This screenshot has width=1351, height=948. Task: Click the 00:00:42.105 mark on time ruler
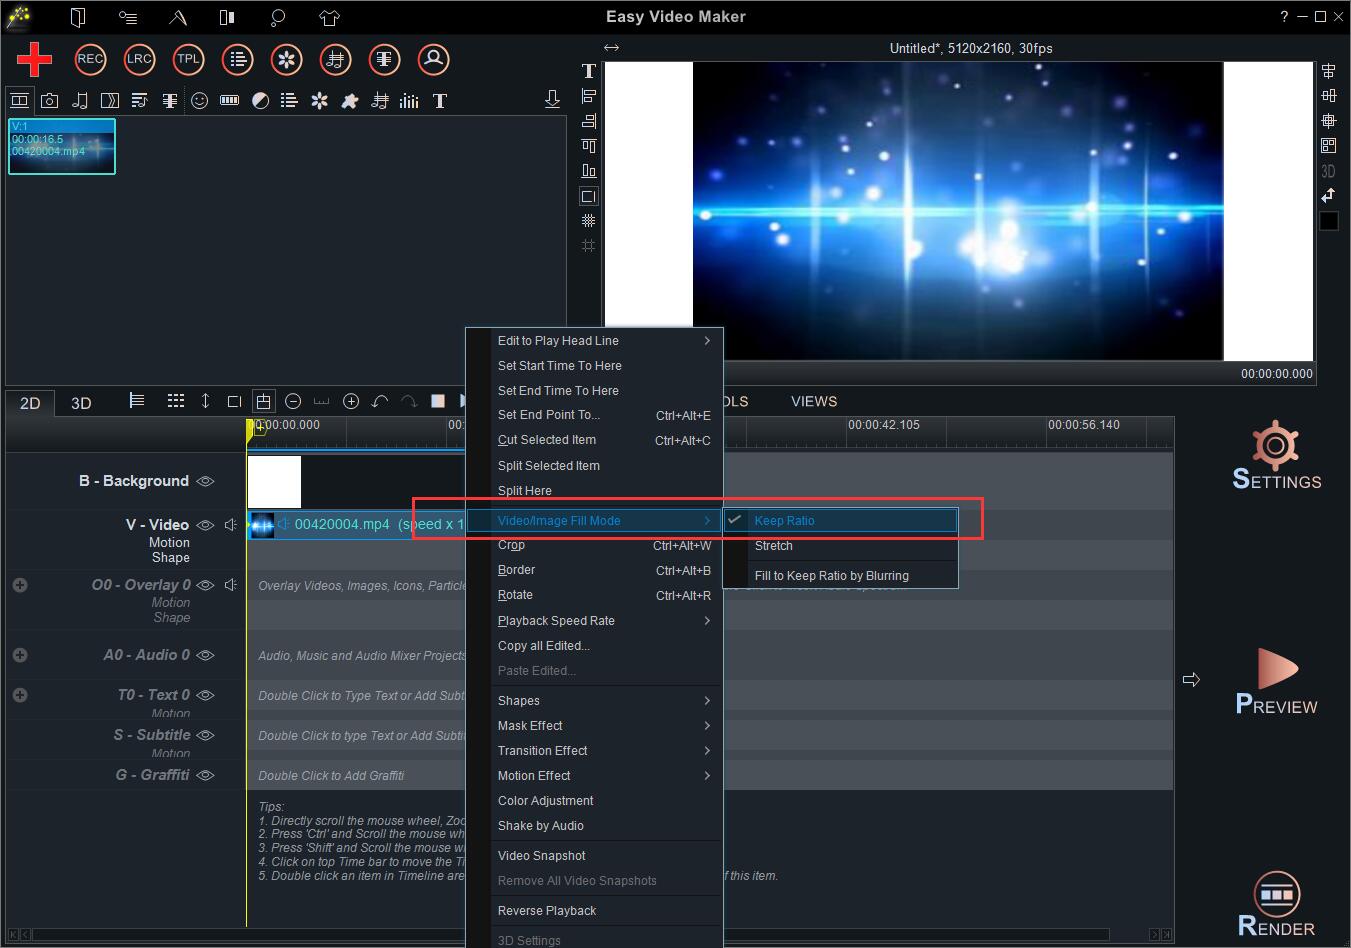point(883,425)
